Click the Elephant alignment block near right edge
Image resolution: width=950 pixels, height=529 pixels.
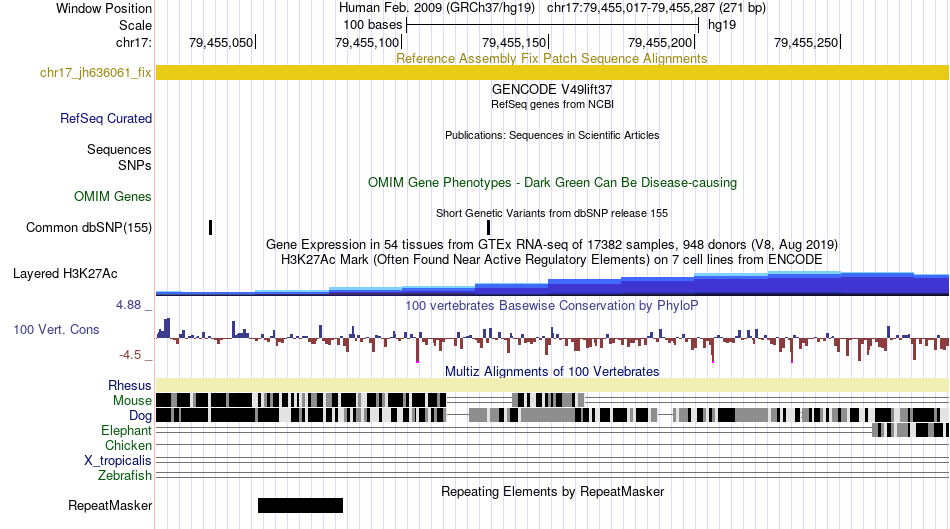[910, 430]
